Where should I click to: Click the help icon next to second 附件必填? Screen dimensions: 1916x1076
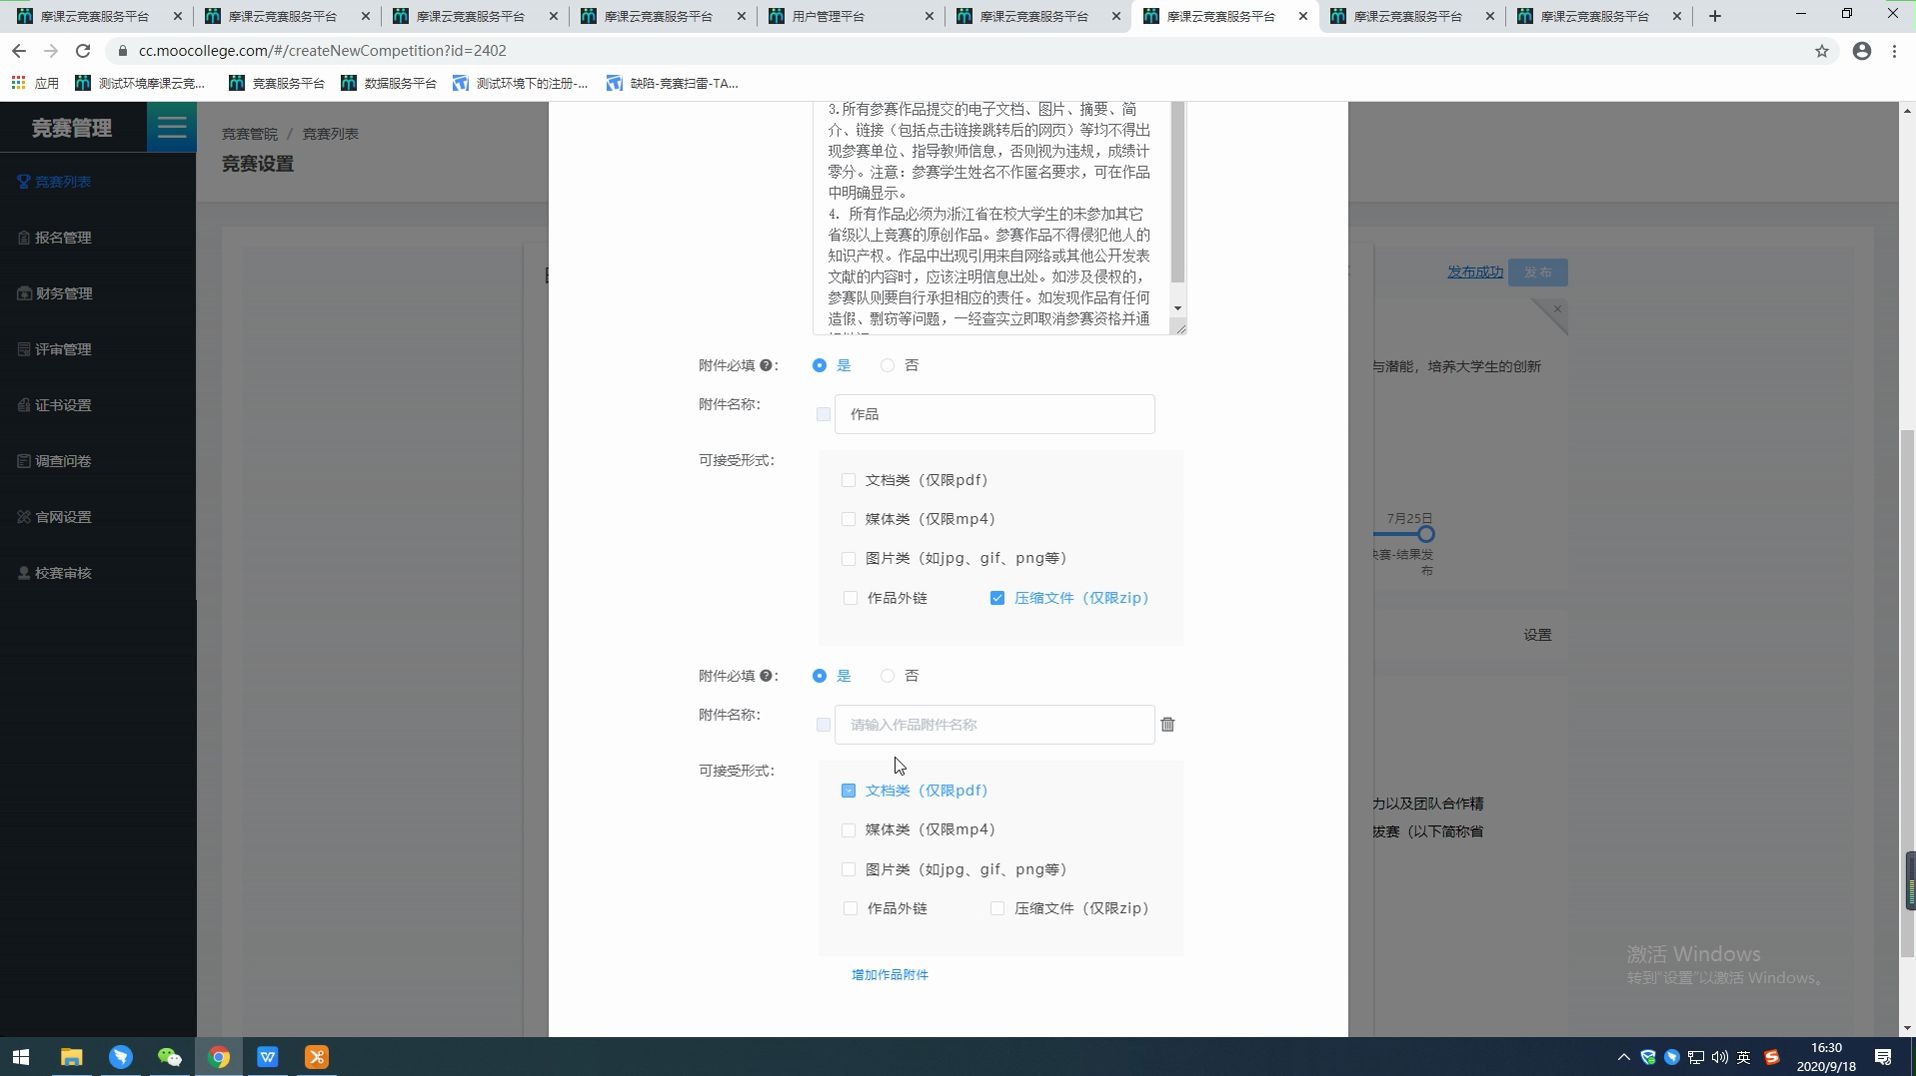[x=765, y=676]
